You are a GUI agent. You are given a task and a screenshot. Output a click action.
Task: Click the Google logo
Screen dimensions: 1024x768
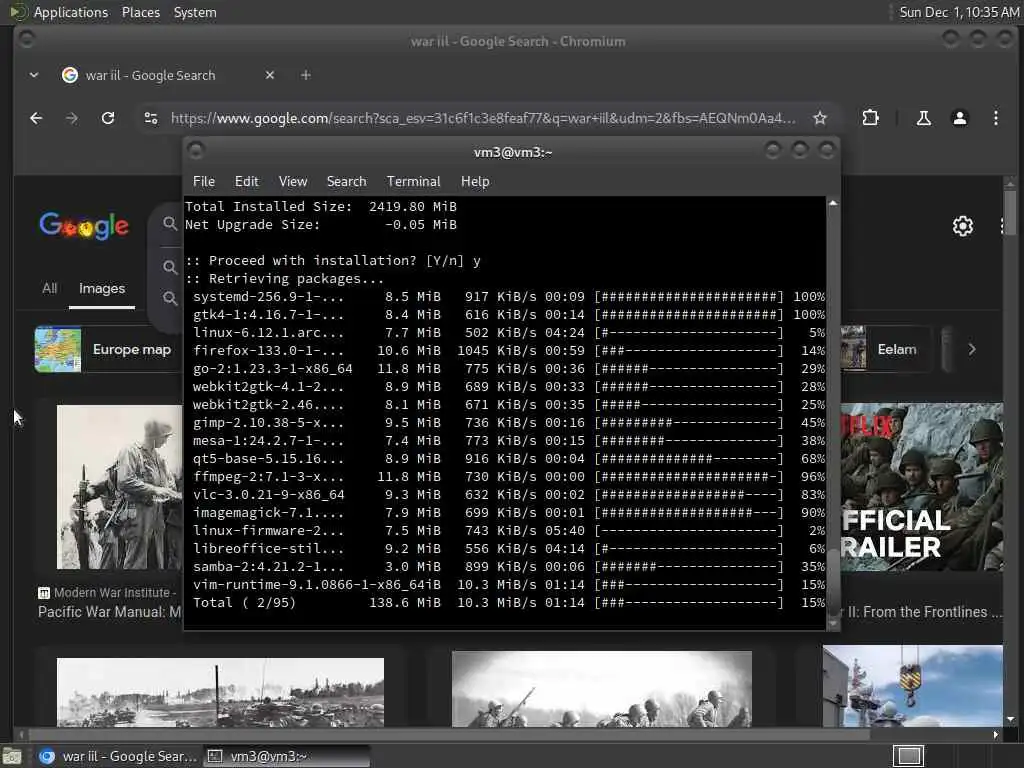pos(84,226)
